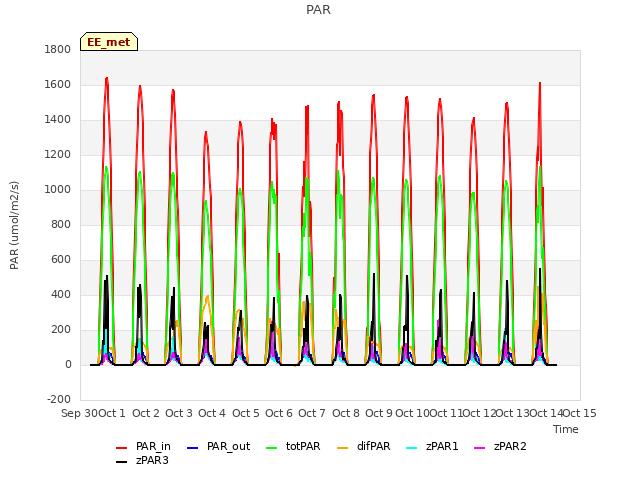This screenshot has height=480, width=640.
Task: Select the difPAR legend label
Action: click(x=373, y=447)
